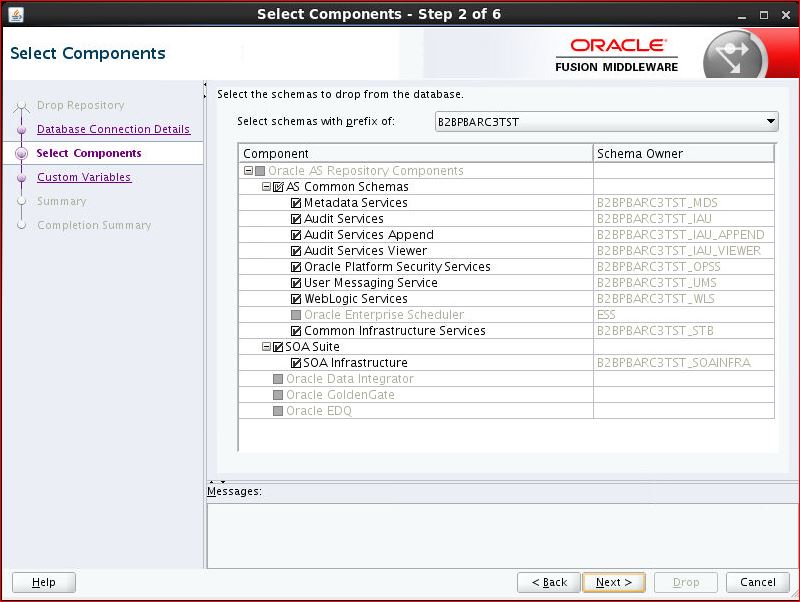Image resolution: width=800 pixels, height=602 pixels.
Task: Click the disabled Oracle Enterprise Scheduler checkbox
Action: 296,315
